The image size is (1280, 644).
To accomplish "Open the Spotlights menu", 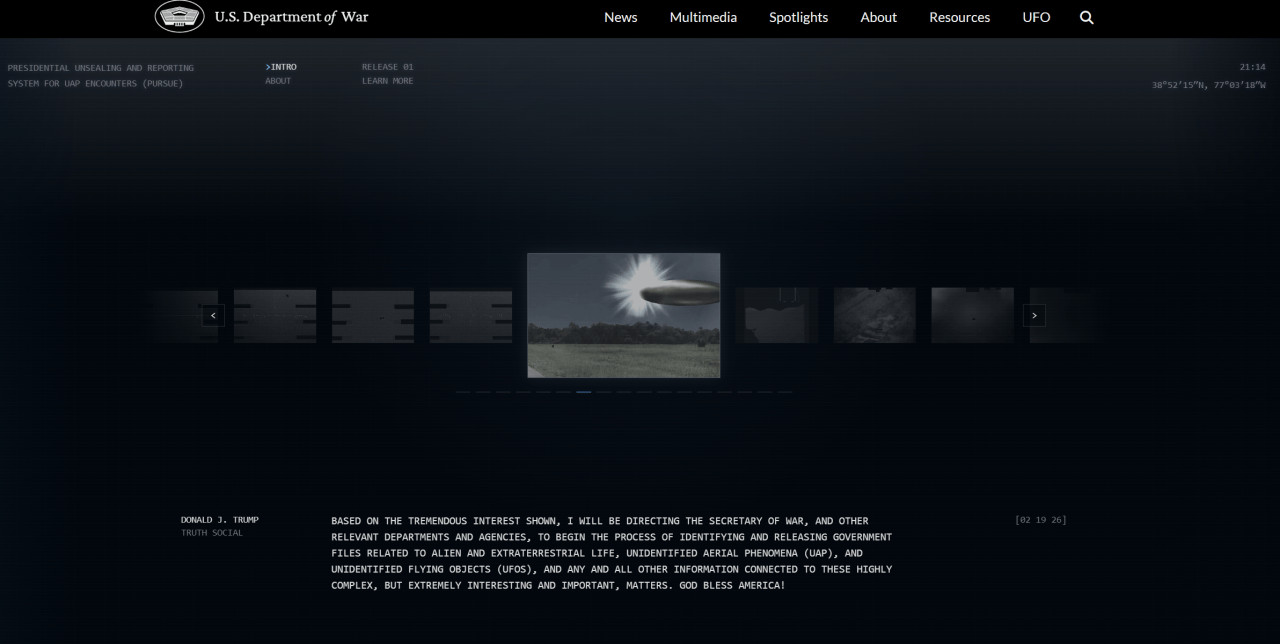I will coord(798,17).
